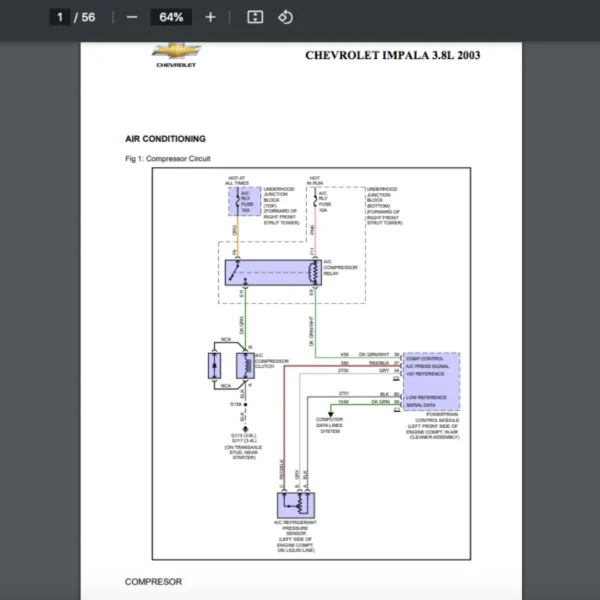Click the zoom in plus button
This screenshot has width=600, height=600.
pos(210,17)
